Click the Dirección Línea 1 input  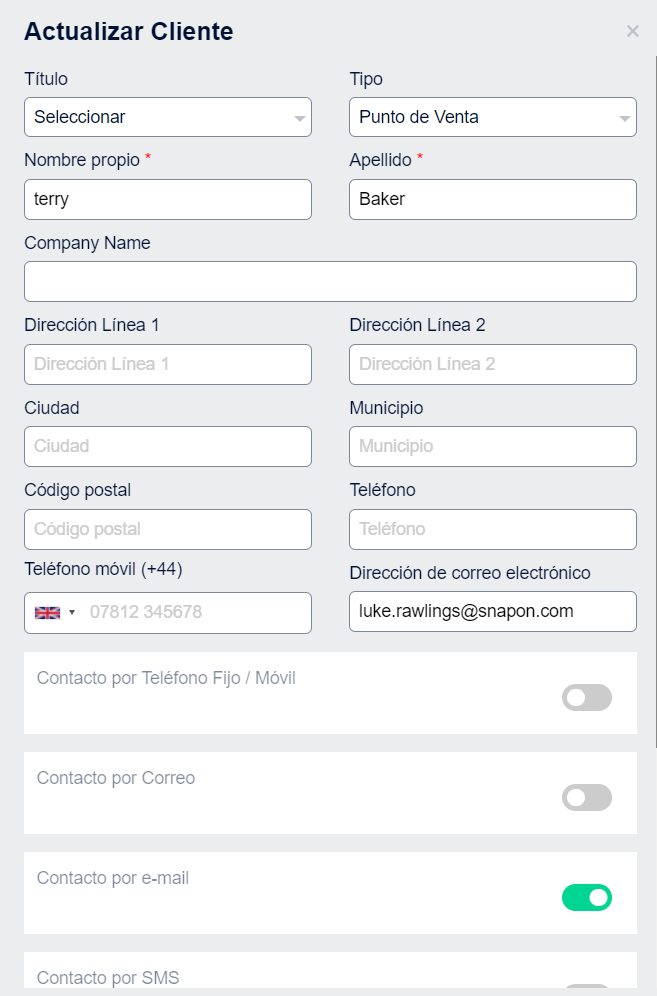click(x=167, y=364)
